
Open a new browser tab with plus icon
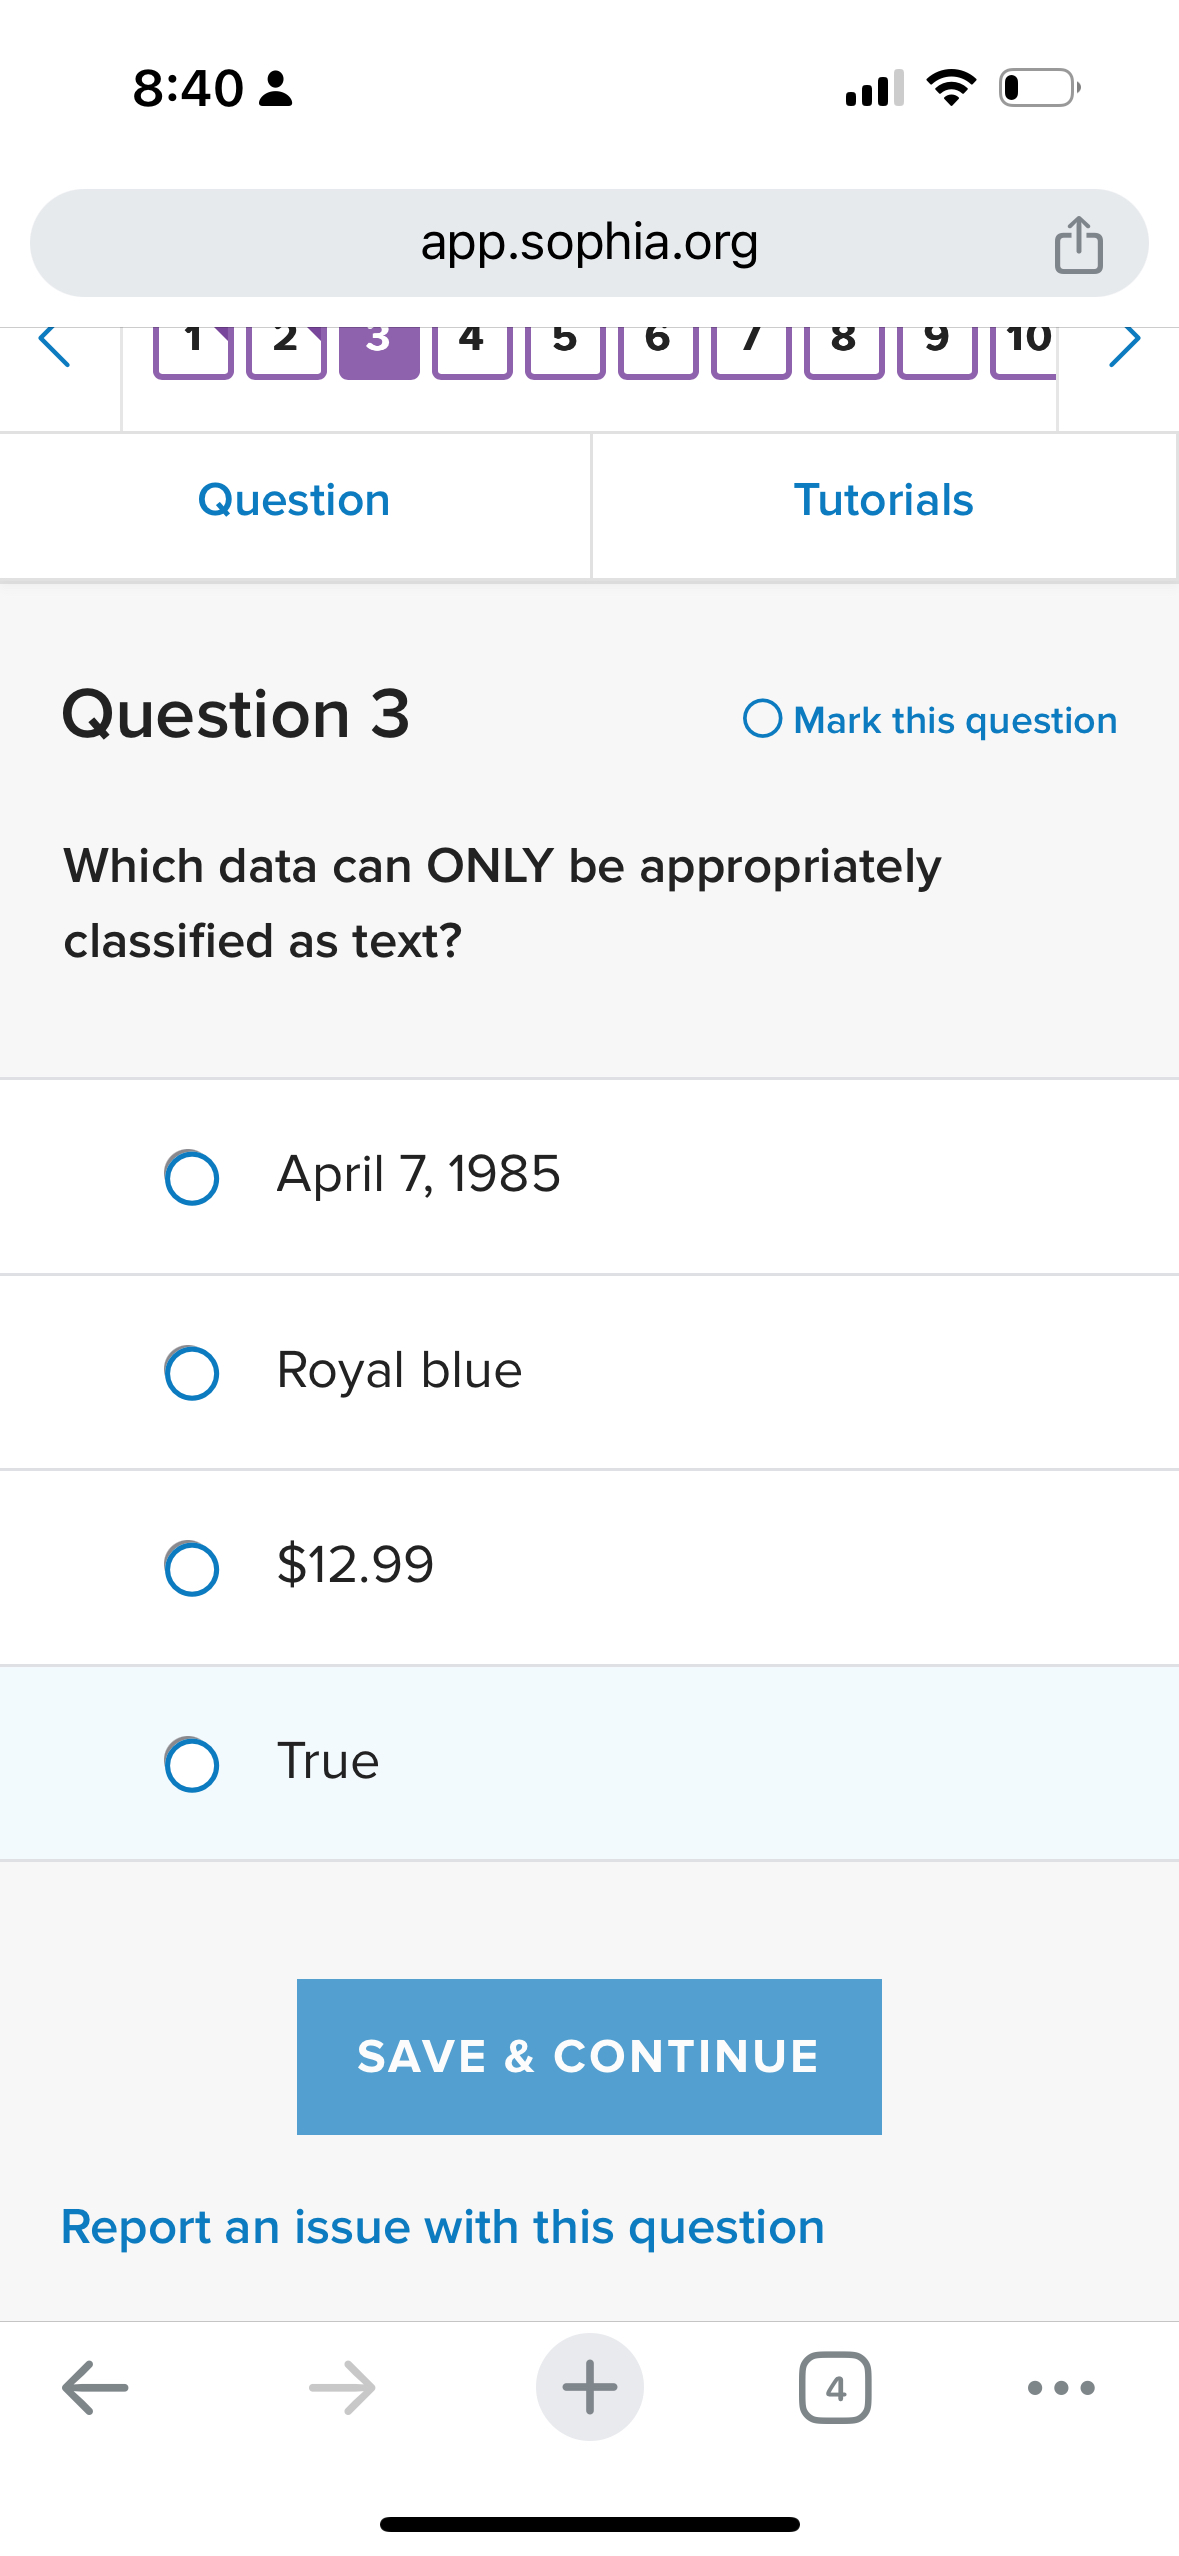[x=589, y=2387]
